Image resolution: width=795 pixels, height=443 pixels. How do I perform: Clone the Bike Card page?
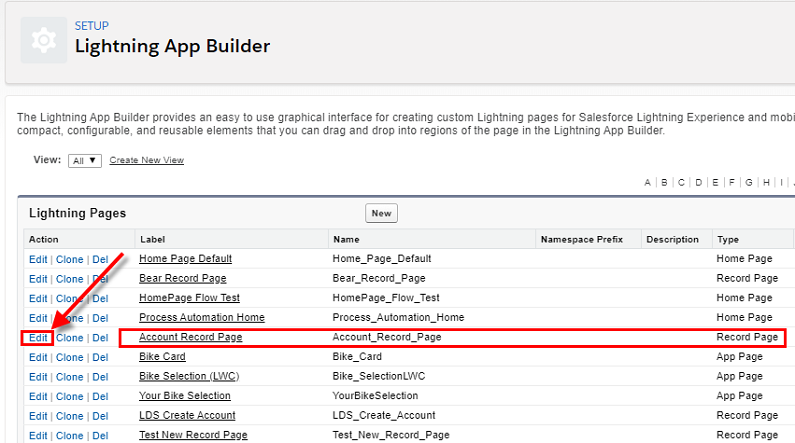coord(69,358)
